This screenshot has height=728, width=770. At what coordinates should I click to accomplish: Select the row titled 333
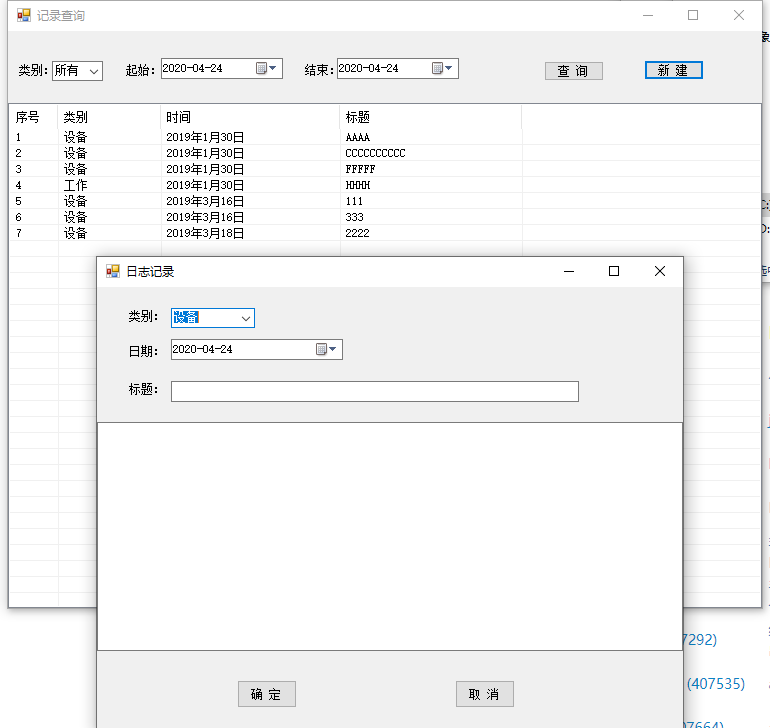385,217
